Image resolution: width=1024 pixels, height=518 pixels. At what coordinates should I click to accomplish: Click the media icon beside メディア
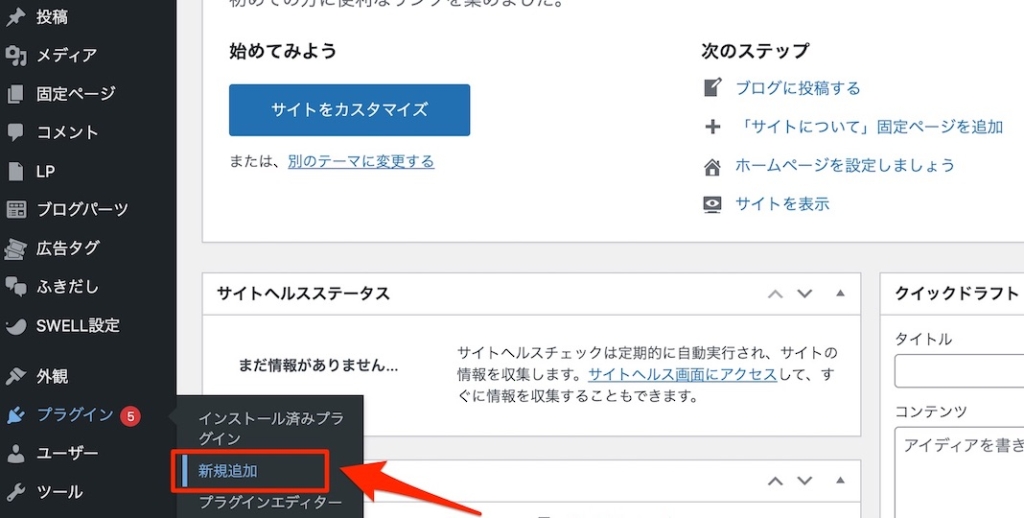click(x=16, y=56)
